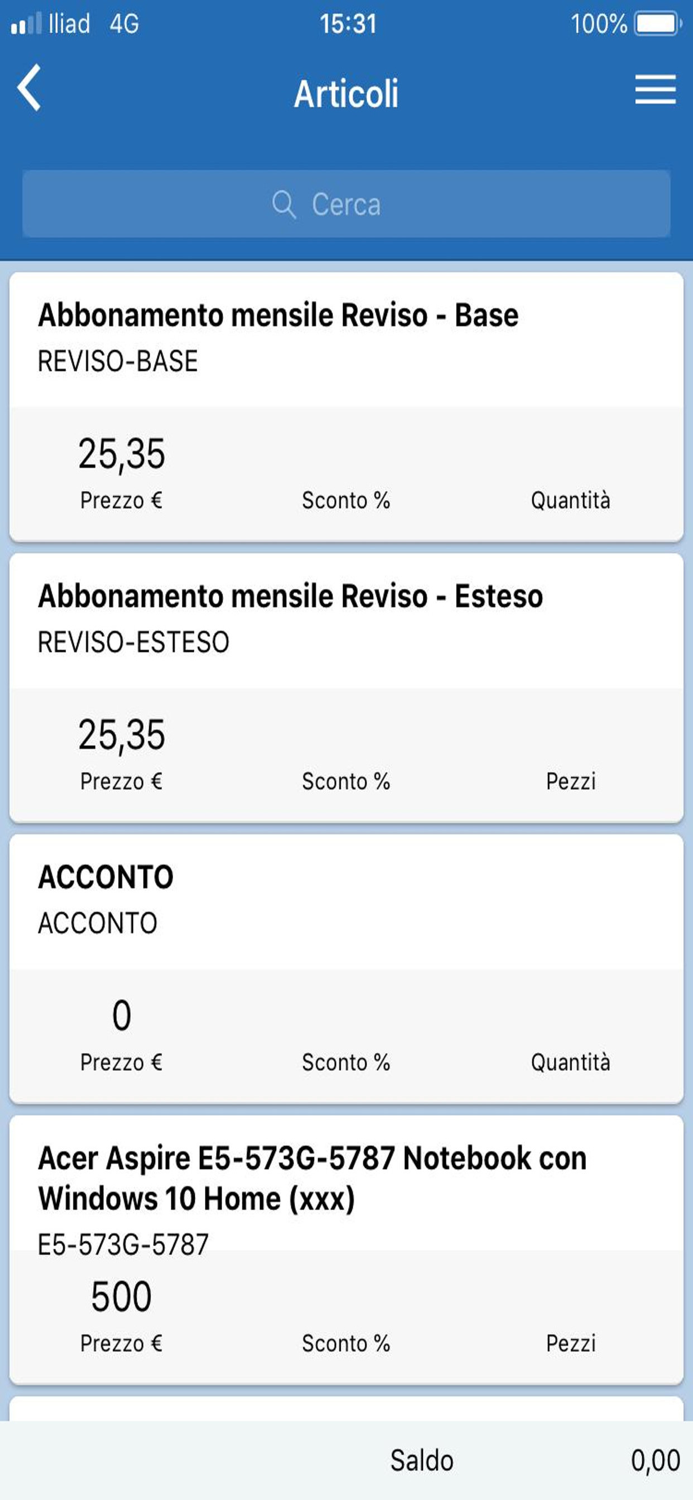Screen dimensions: 693x1500
Task: Tap the search magnifier icon
Action: (x=284, y=204)
